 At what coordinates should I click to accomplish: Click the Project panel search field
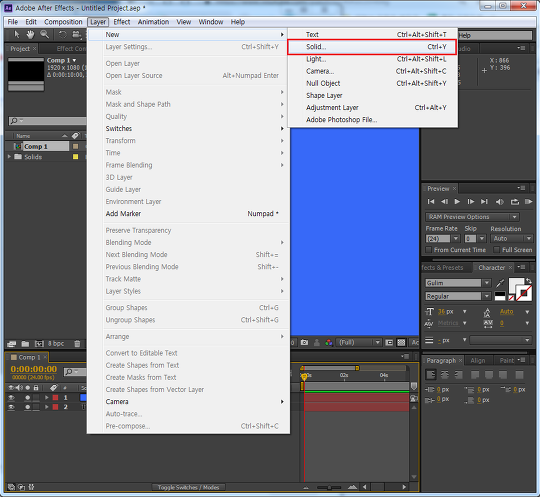48,121
